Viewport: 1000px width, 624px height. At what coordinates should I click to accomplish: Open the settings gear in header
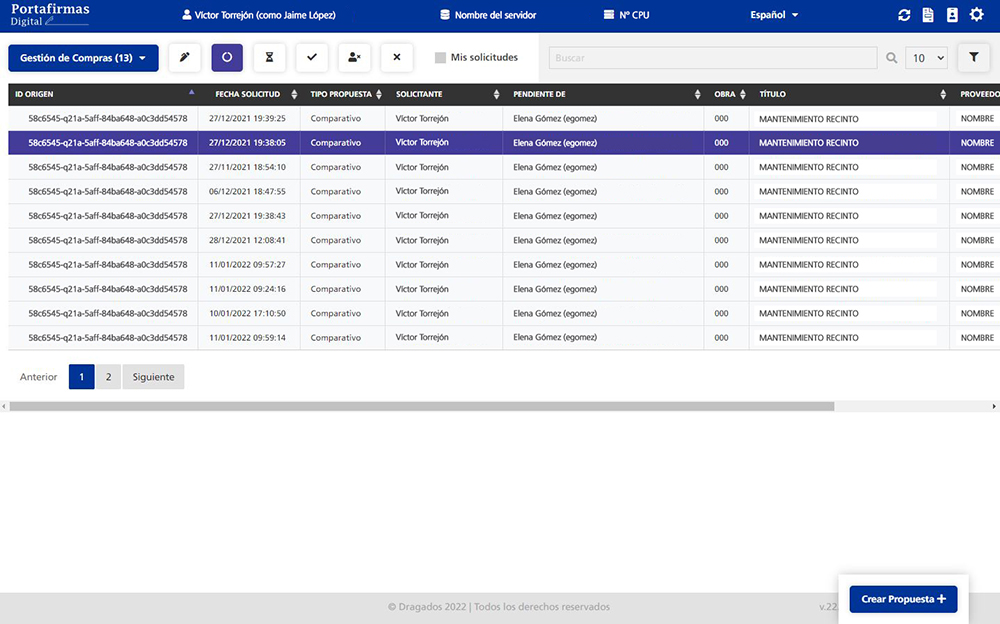tap(976, 15)
